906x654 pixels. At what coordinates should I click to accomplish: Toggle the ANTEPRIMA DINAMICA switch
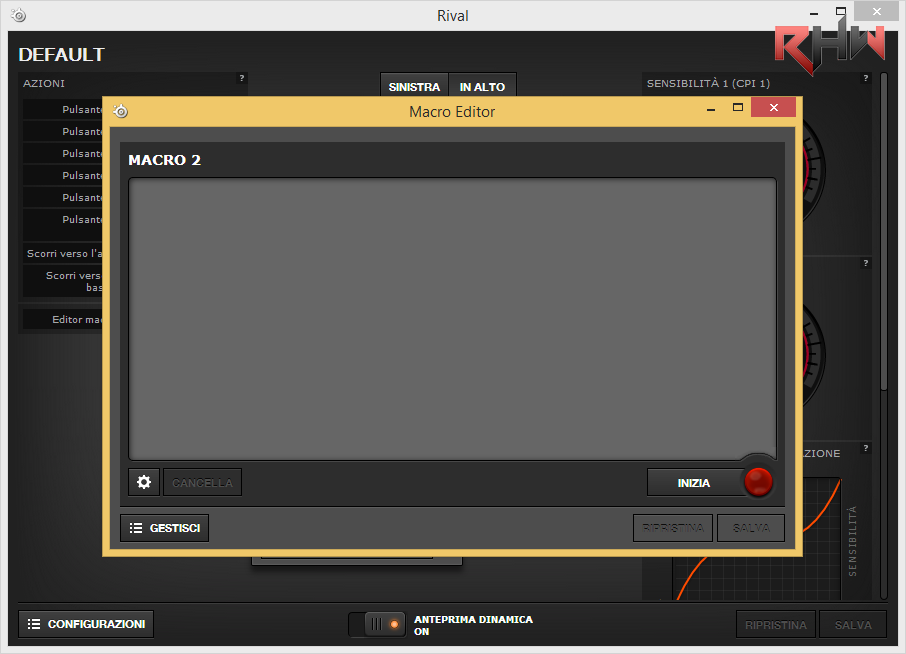coord(377,625)
